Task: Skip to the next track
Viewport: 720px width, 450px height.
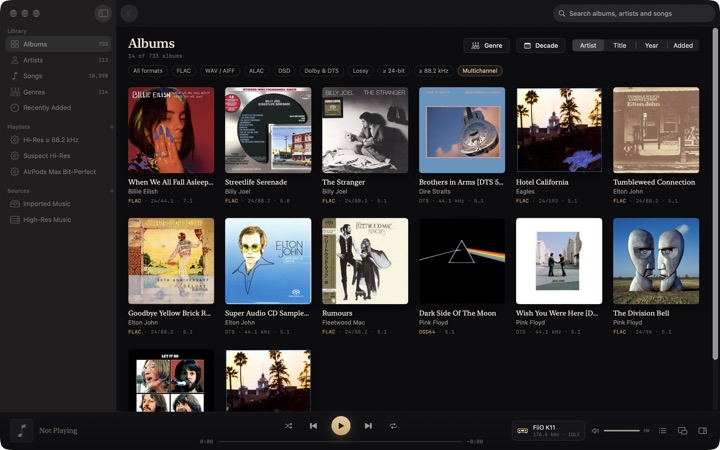Action: [368, 426]
